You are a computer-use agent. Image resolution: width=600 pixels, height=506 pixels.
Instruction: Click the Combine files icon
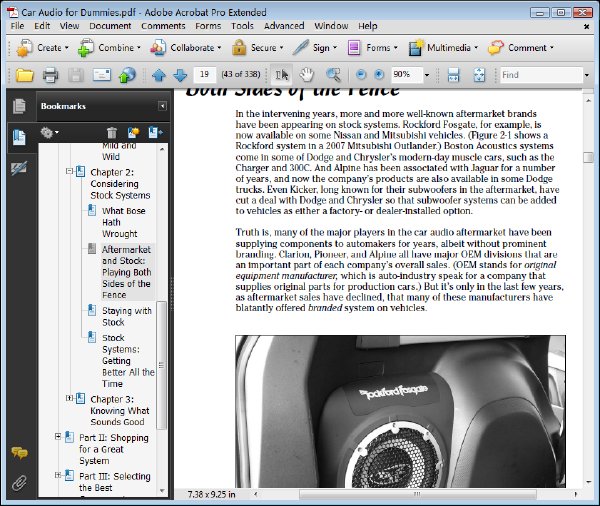[86, 48]
